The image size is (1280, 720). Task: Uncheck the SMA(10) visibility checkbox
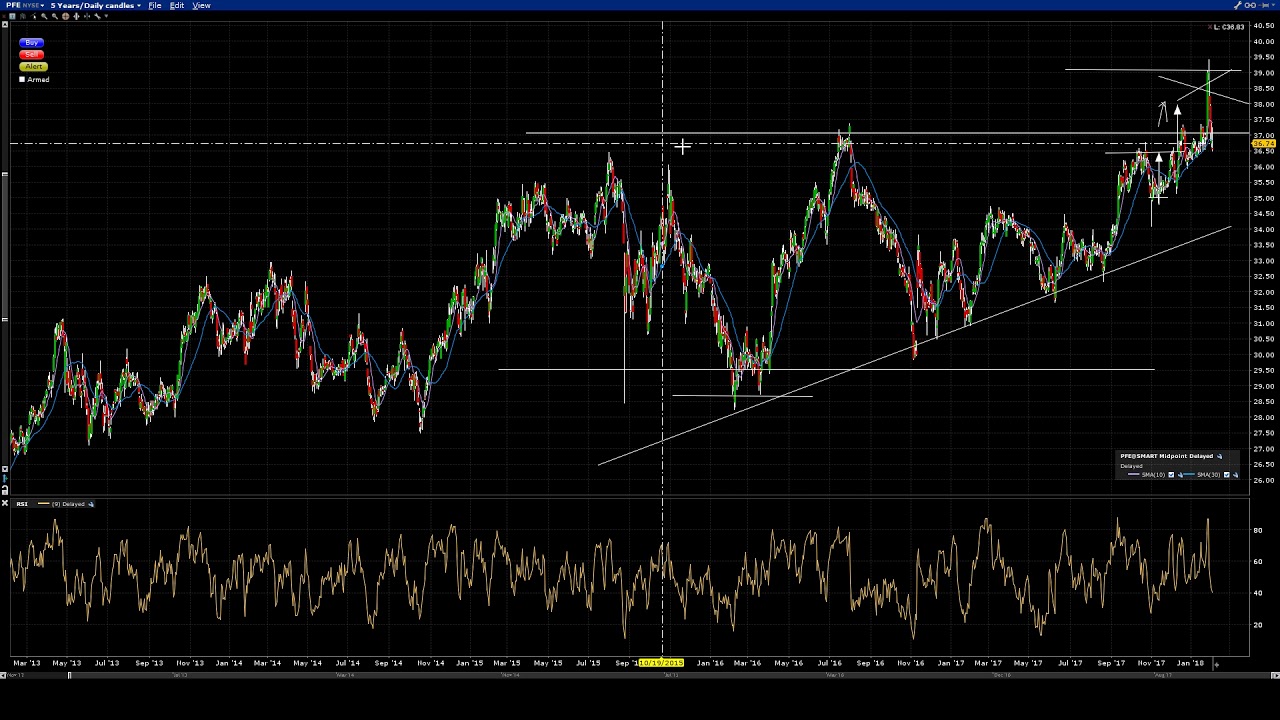[x=1171, y=475]
